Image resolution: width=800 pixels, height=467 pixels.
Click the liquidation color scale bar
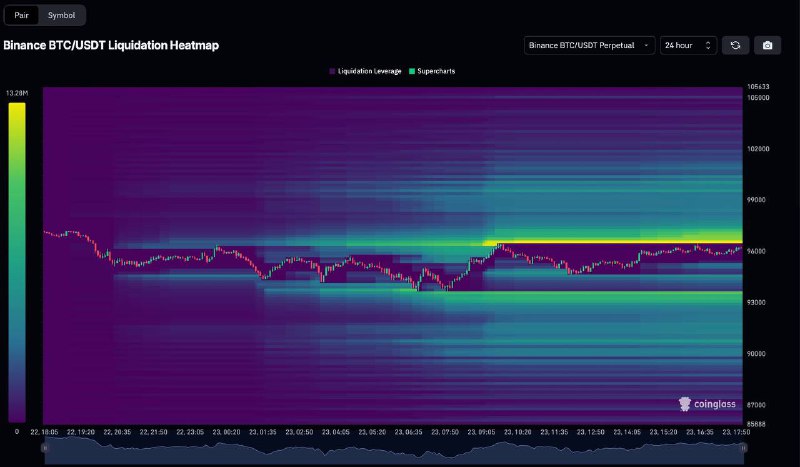17,262
